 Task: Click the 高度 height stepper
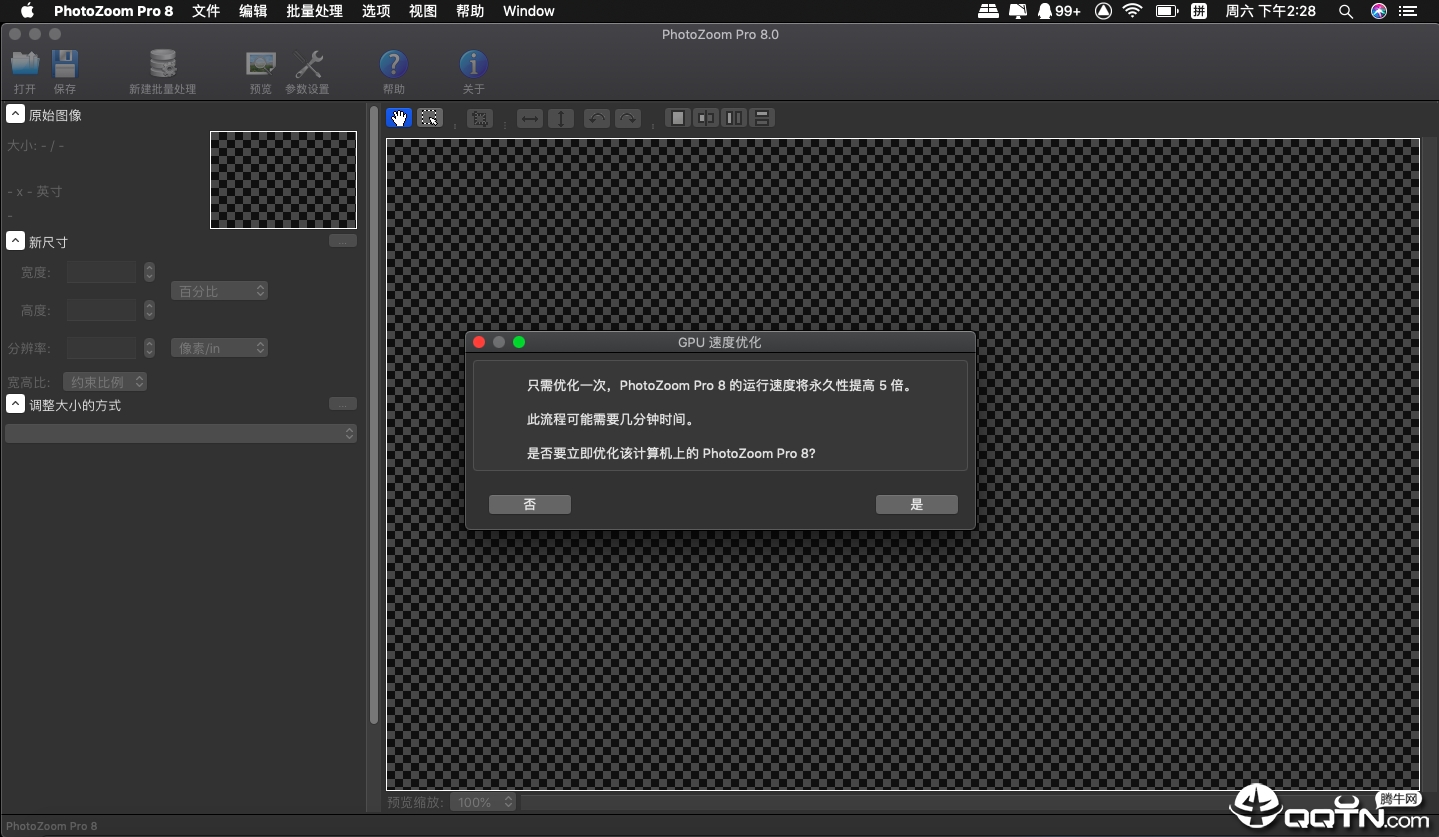tap(149, 310)
